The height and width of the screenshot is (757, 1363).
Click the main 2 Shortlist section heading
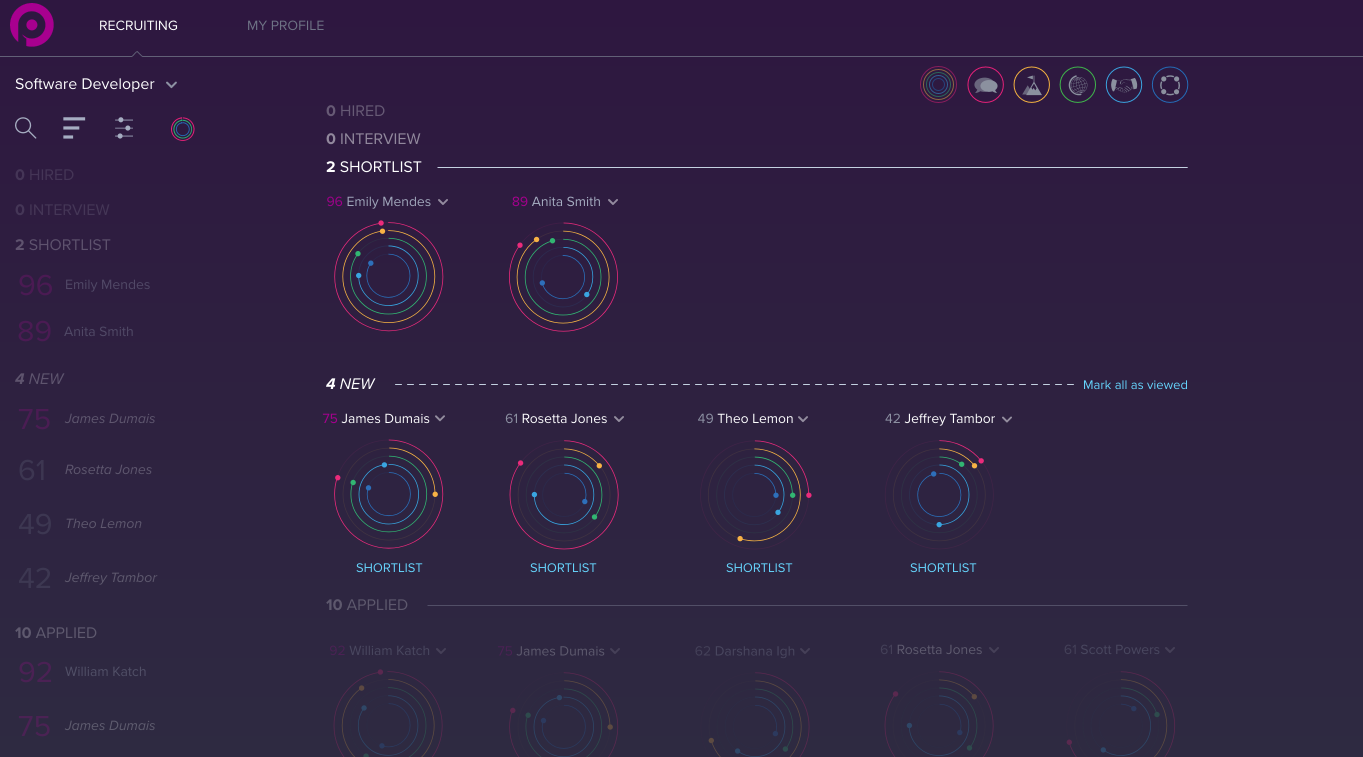coord(374,167)
